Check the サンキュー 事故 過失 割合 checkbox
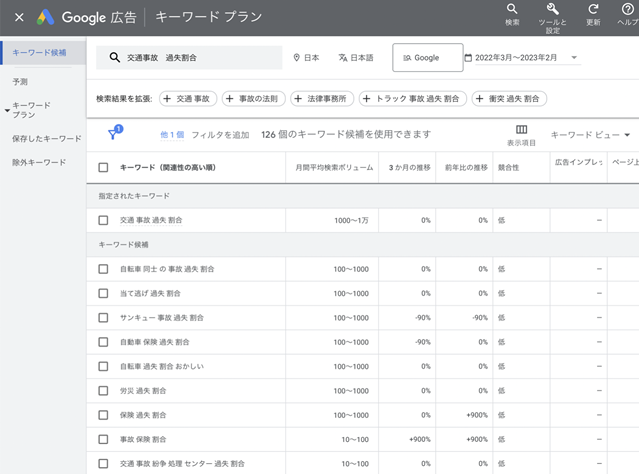 (x=104, y=317)
